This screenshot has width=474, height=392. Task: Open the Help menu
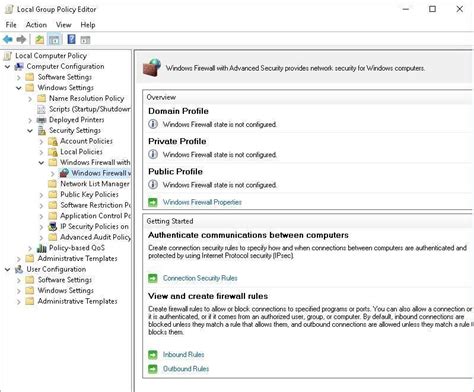tap(88, 25)
